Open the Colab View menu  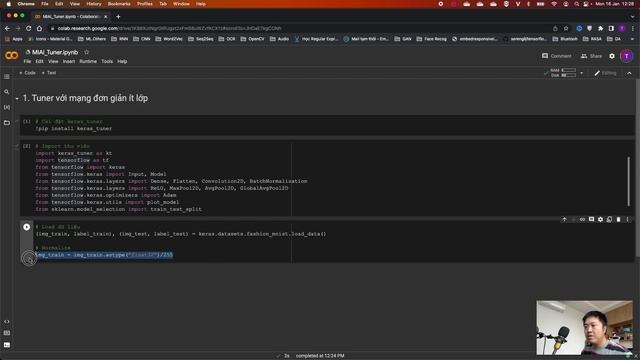53,61
